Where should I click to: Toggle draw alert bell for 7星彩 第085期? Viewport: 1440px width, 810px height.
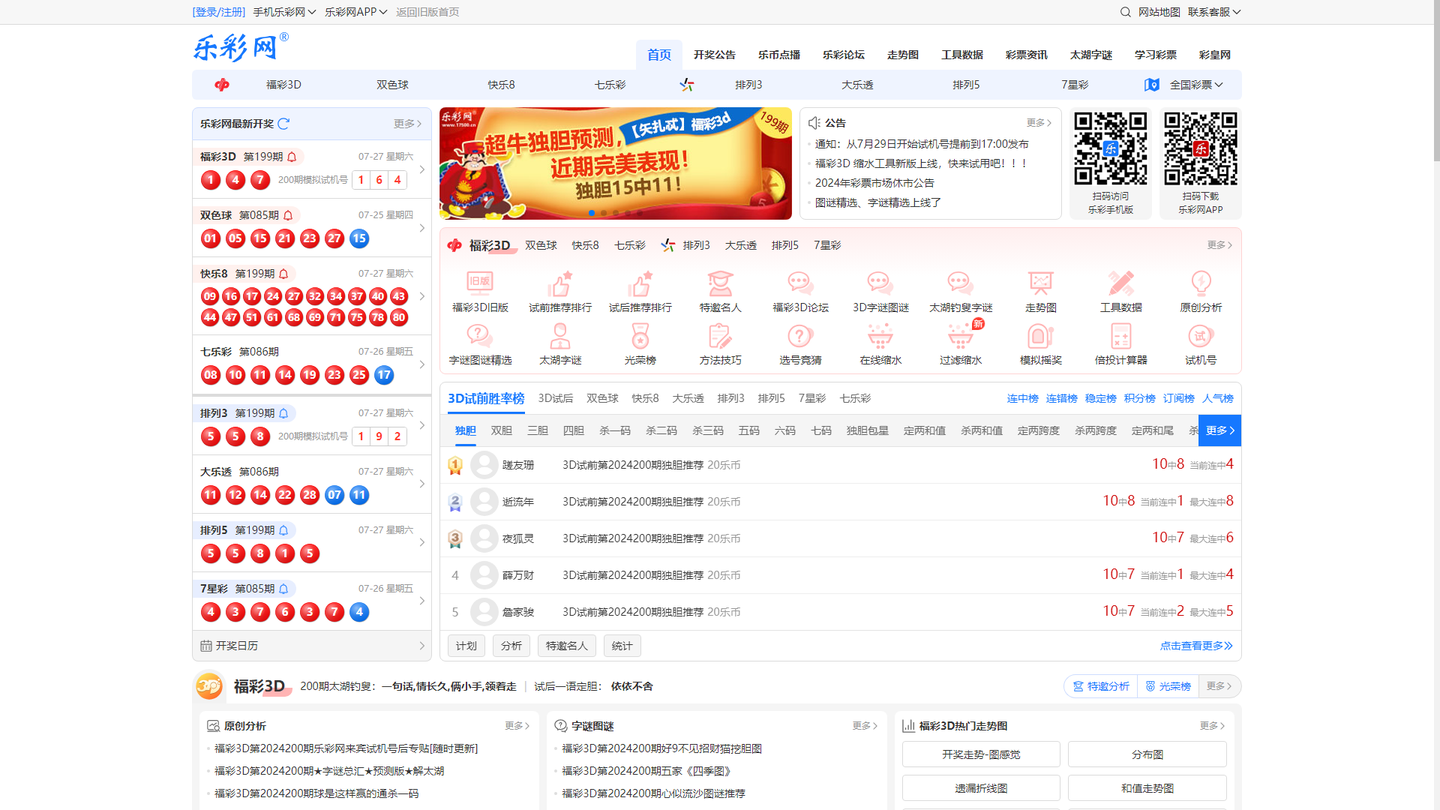[283, 589]
